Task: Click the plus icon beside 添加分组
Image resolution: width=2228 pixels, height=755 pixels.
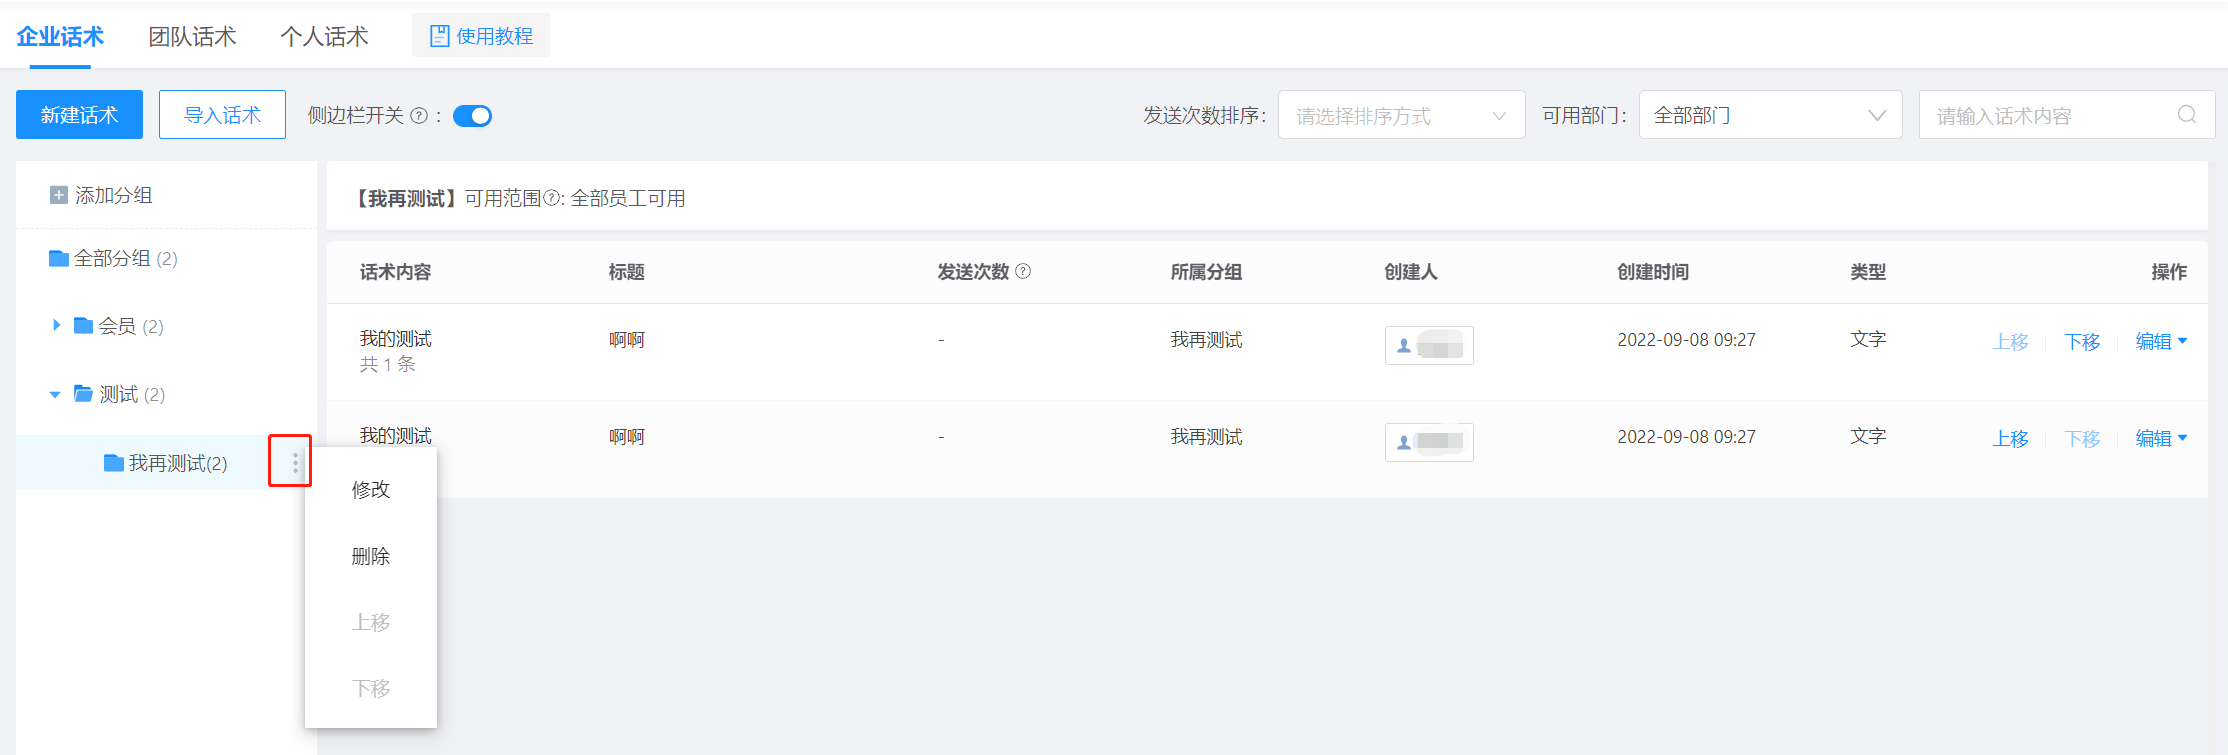Action: point(59,195)
